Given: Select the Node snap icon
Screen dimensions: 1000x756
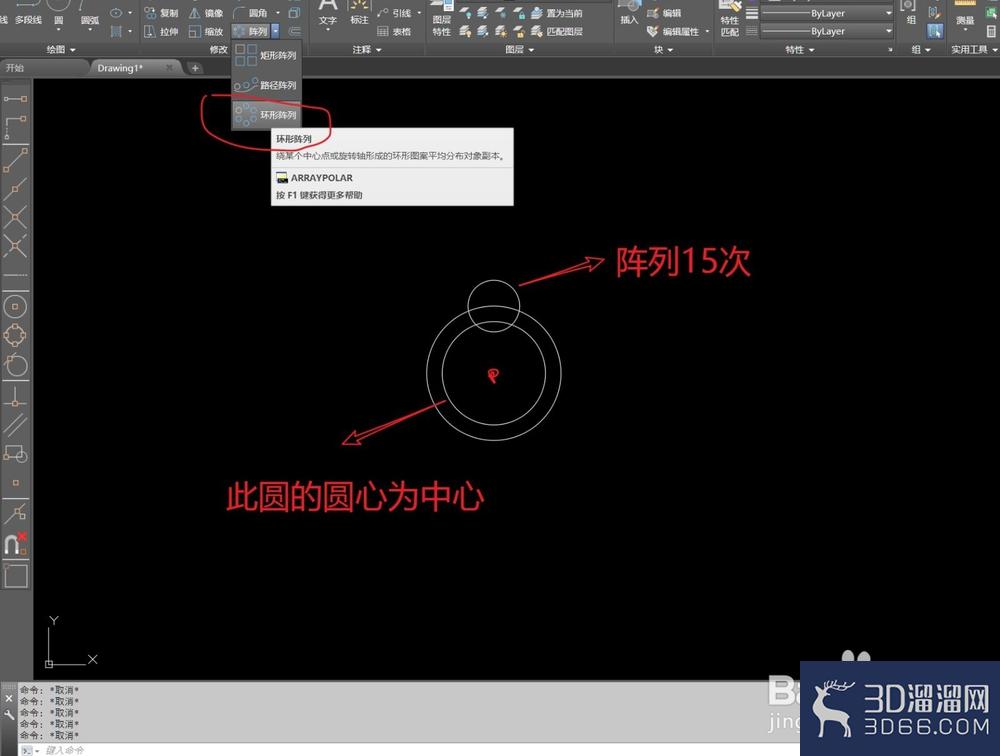Looking at the screenshot, I should [x=15, y=482].
